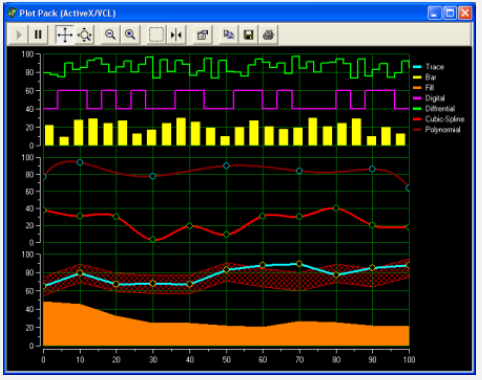Pause plot tracking with the pause button
Image resolution: width=482 pixels, height=380 pixels.
(38, 35)
